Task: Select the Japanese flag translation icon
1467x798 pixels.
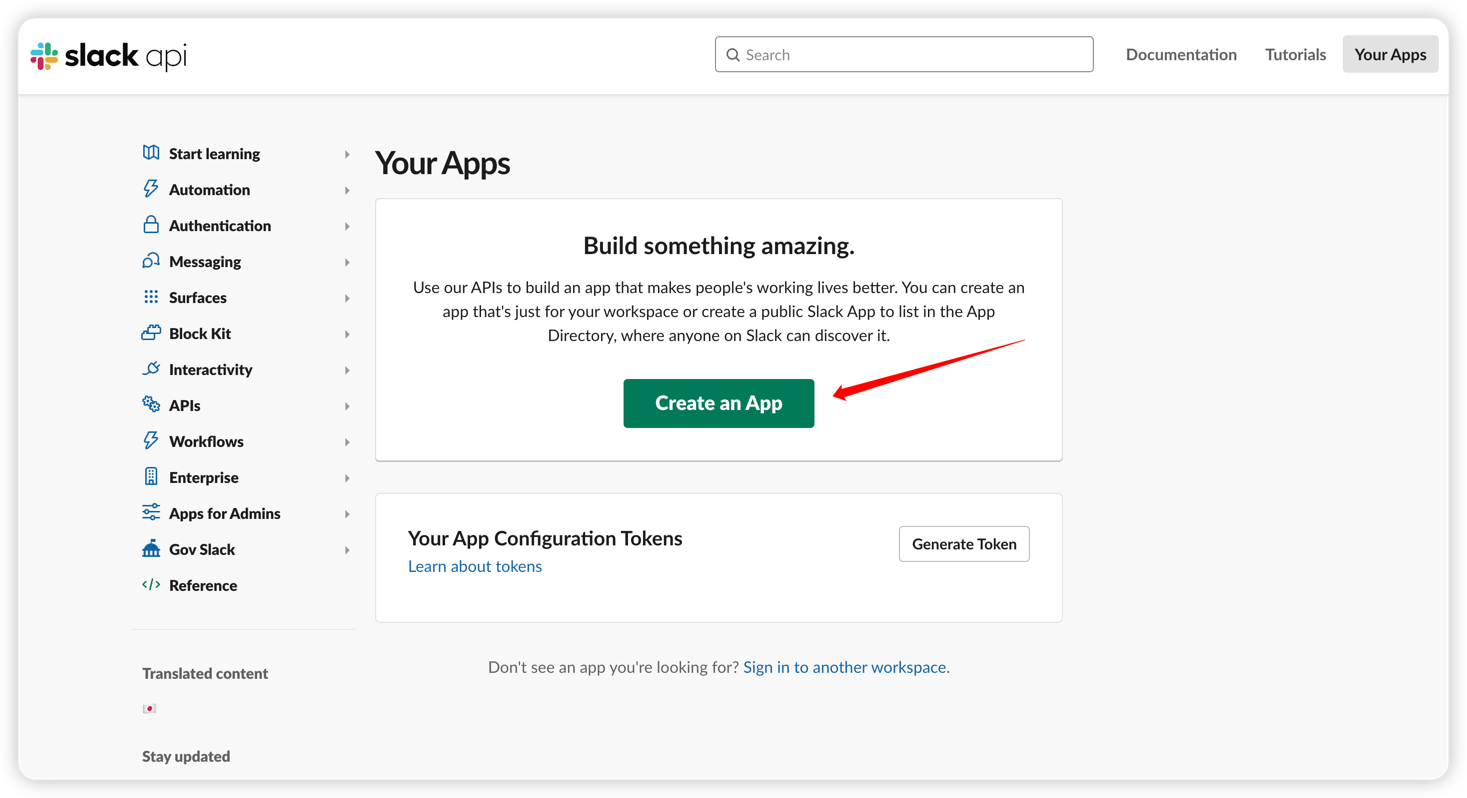Action: [149, 709]
